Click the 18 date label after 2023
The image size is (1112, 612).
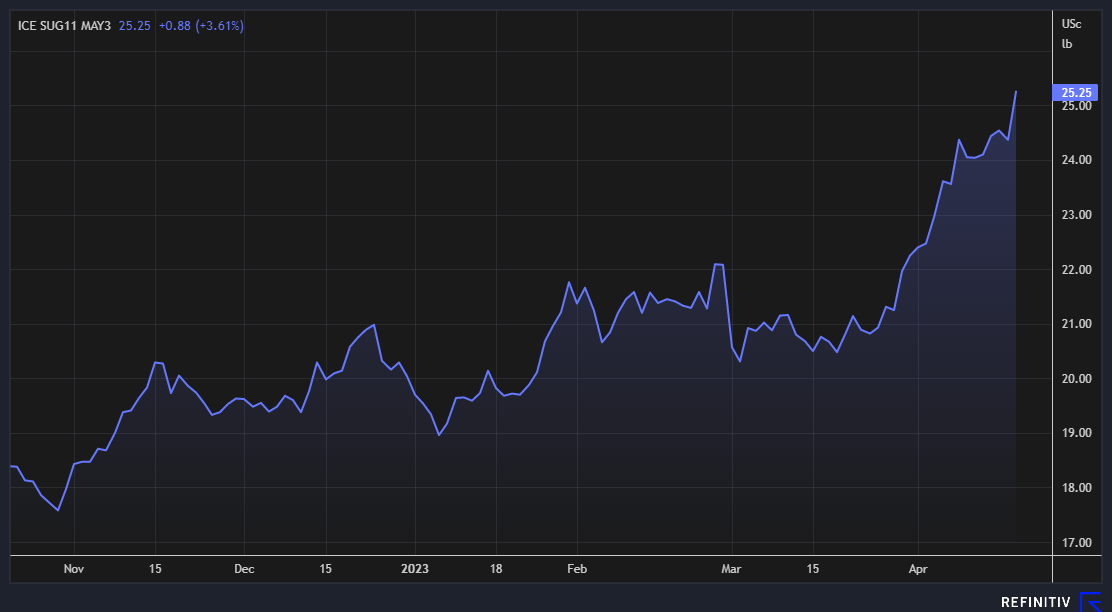tap(496, 569)
